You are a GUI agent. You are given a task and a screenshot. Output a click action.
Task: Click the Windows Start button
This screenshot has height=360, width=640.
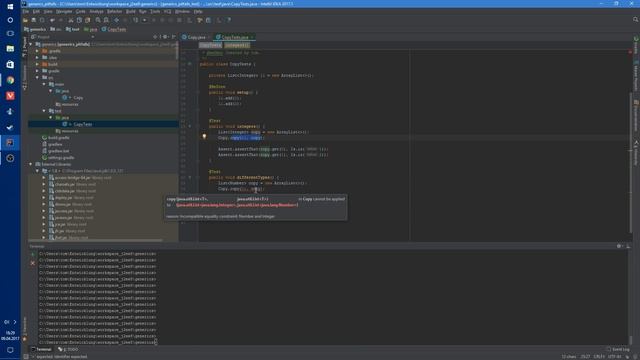10,7
